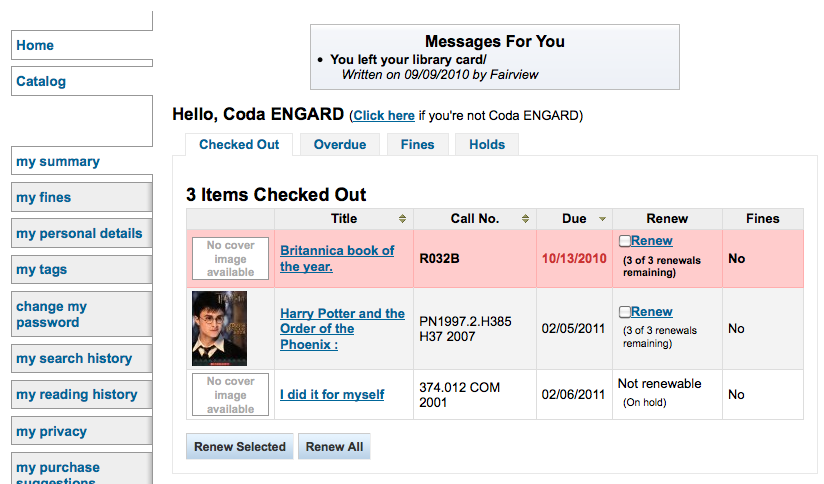Sort the table by Title column arrows
The width and height of the screenshot is (824, 484).
coord(402,219)
